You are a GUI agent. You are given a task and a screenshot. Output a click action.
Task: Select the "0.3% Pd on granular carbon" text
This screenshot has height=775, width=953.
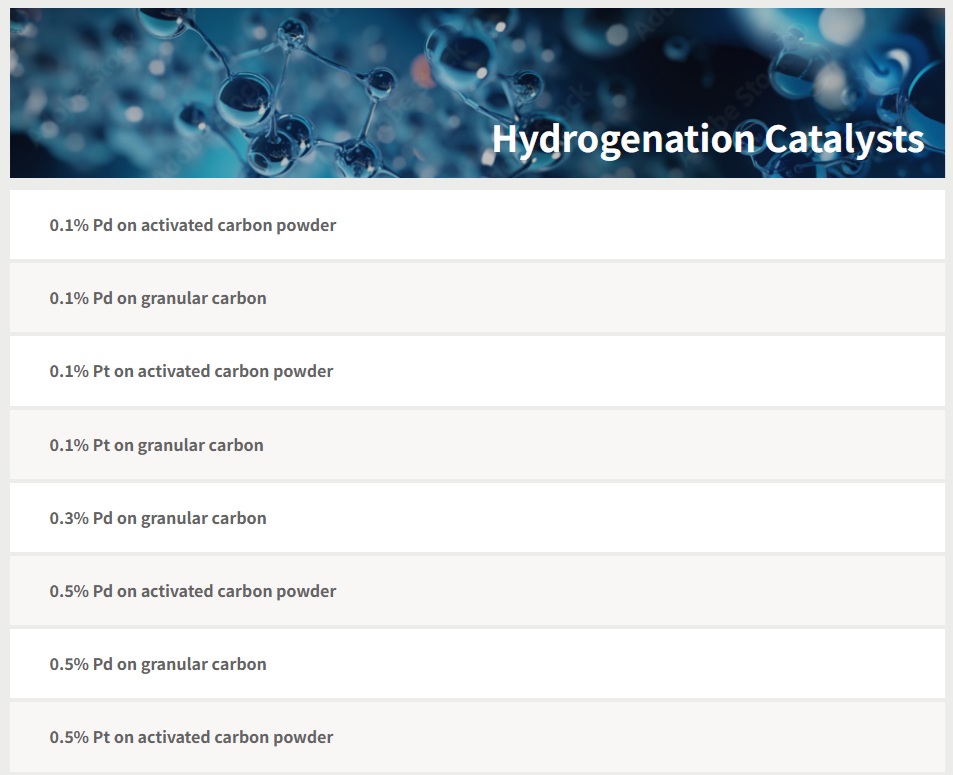[158, 518]
